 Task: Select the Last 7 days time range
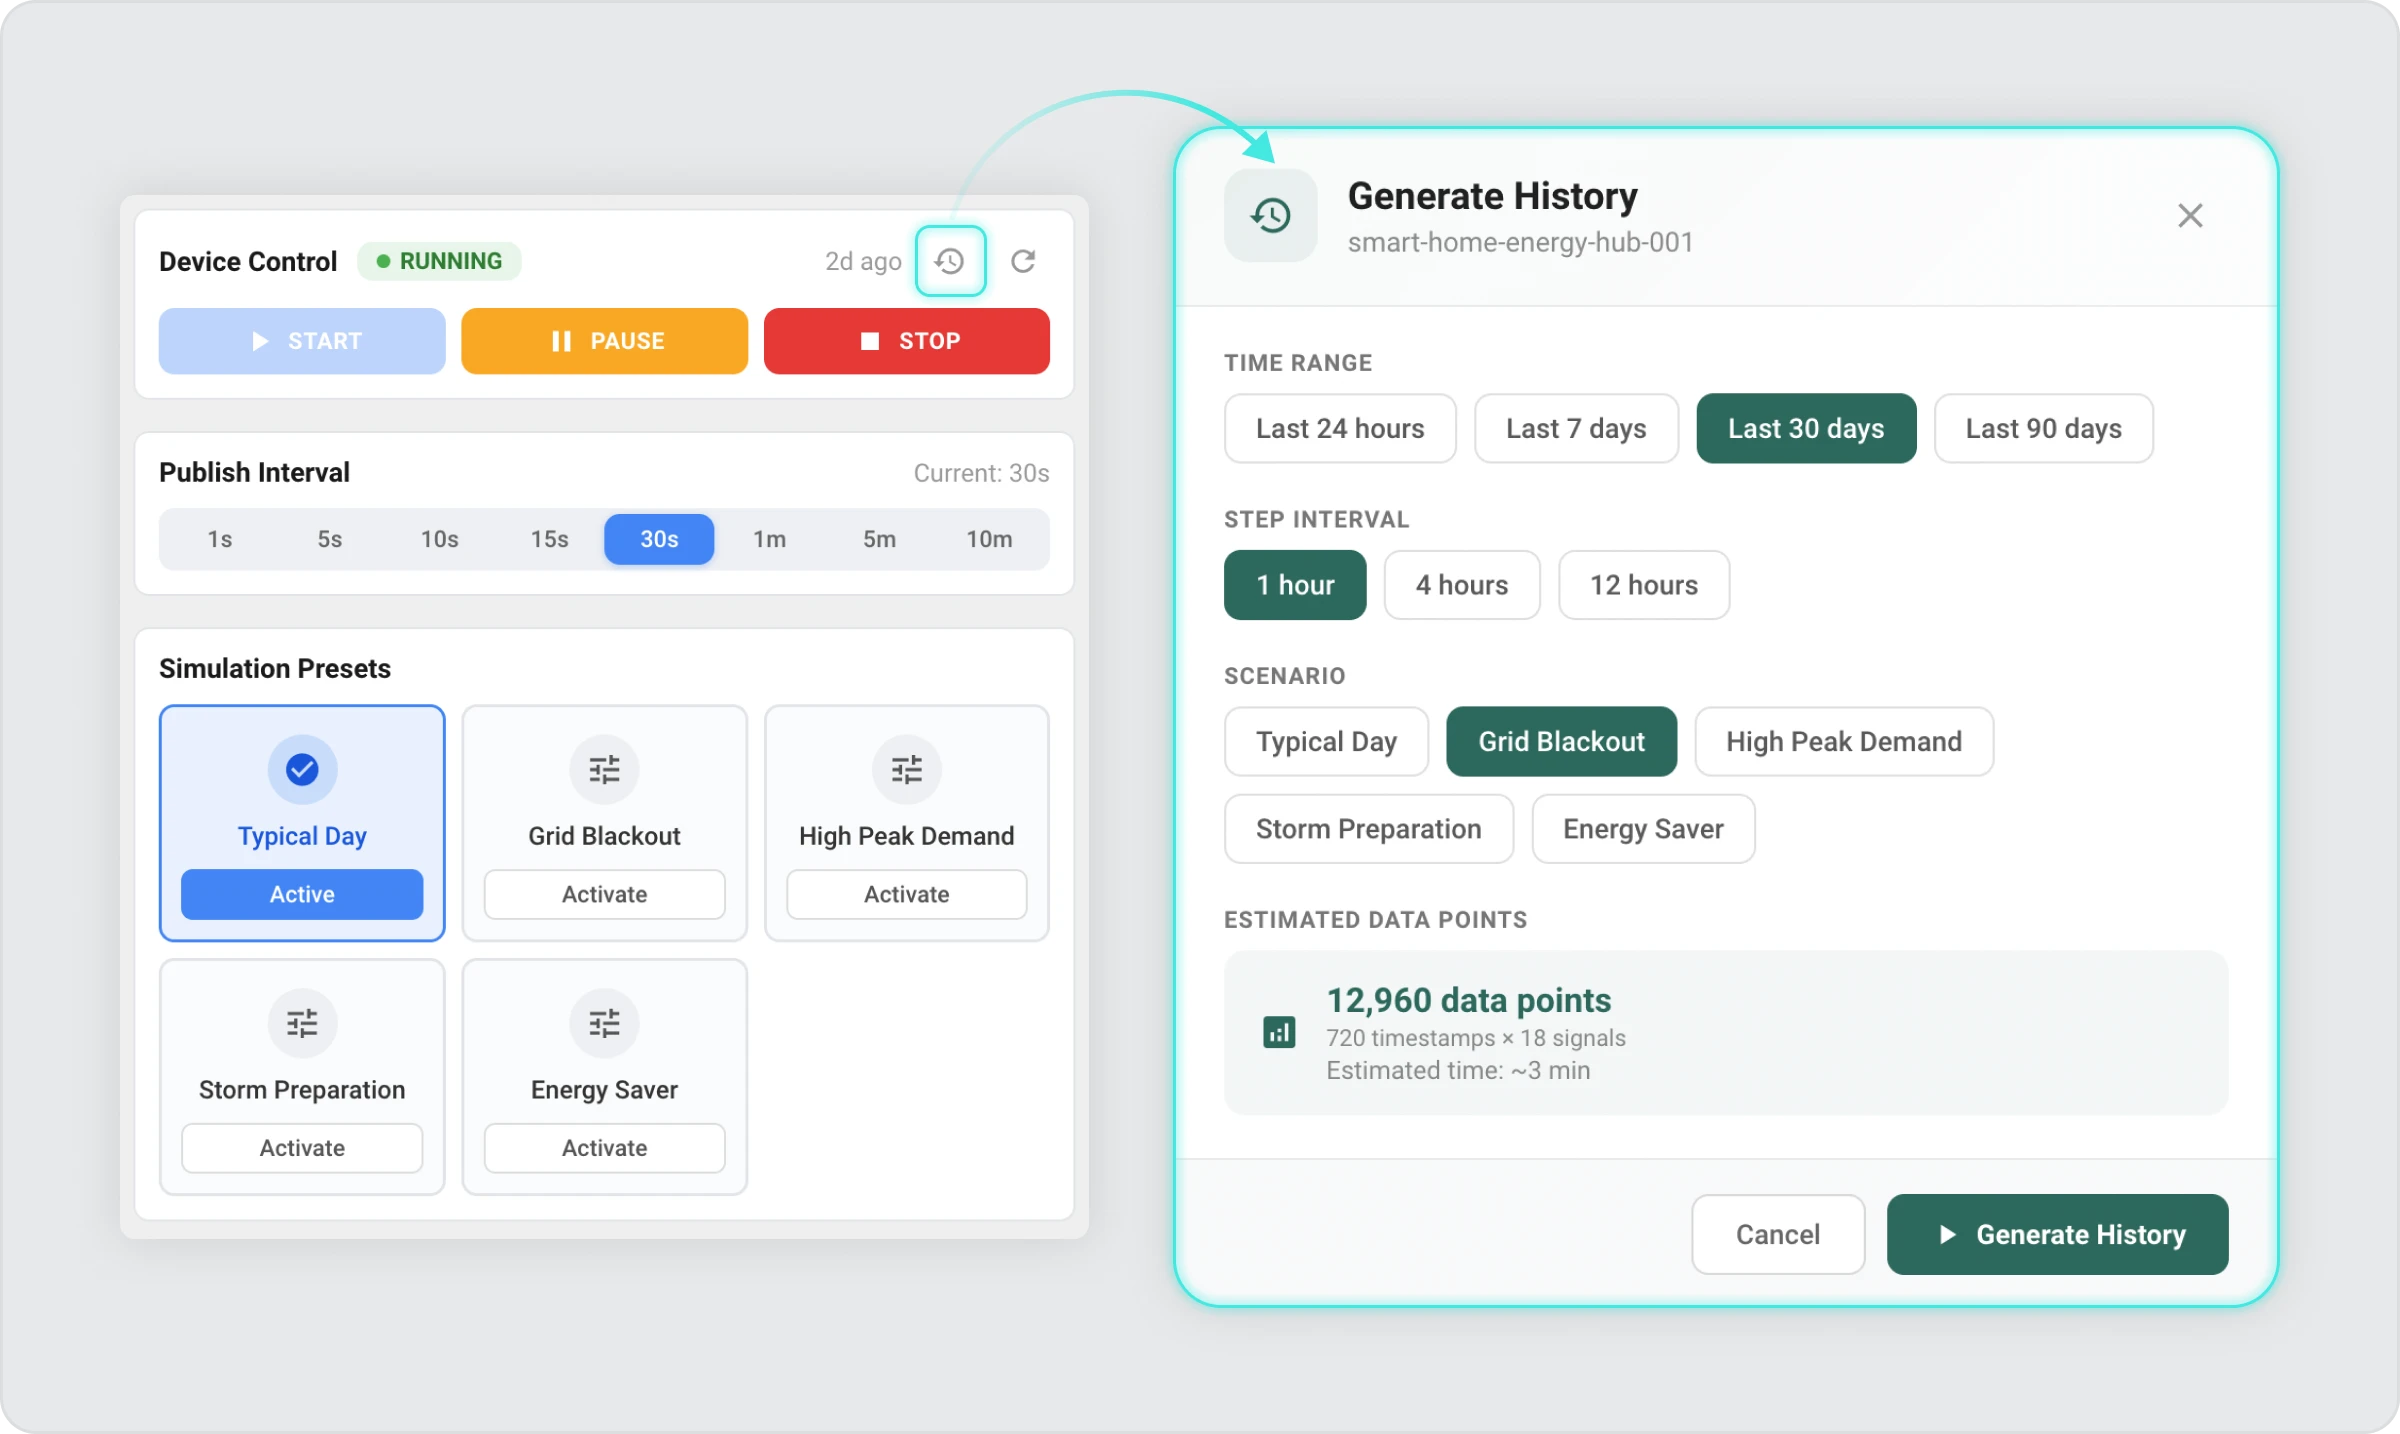tap(1576, 429)
